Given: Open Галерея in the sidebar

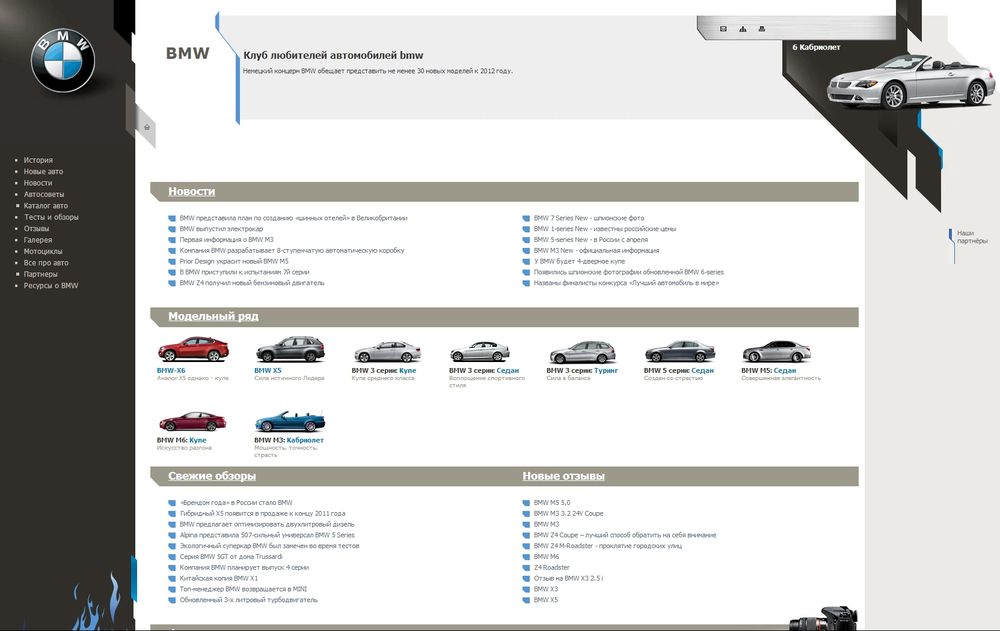Looking at the screenshot, I should [x=38, y=240].
